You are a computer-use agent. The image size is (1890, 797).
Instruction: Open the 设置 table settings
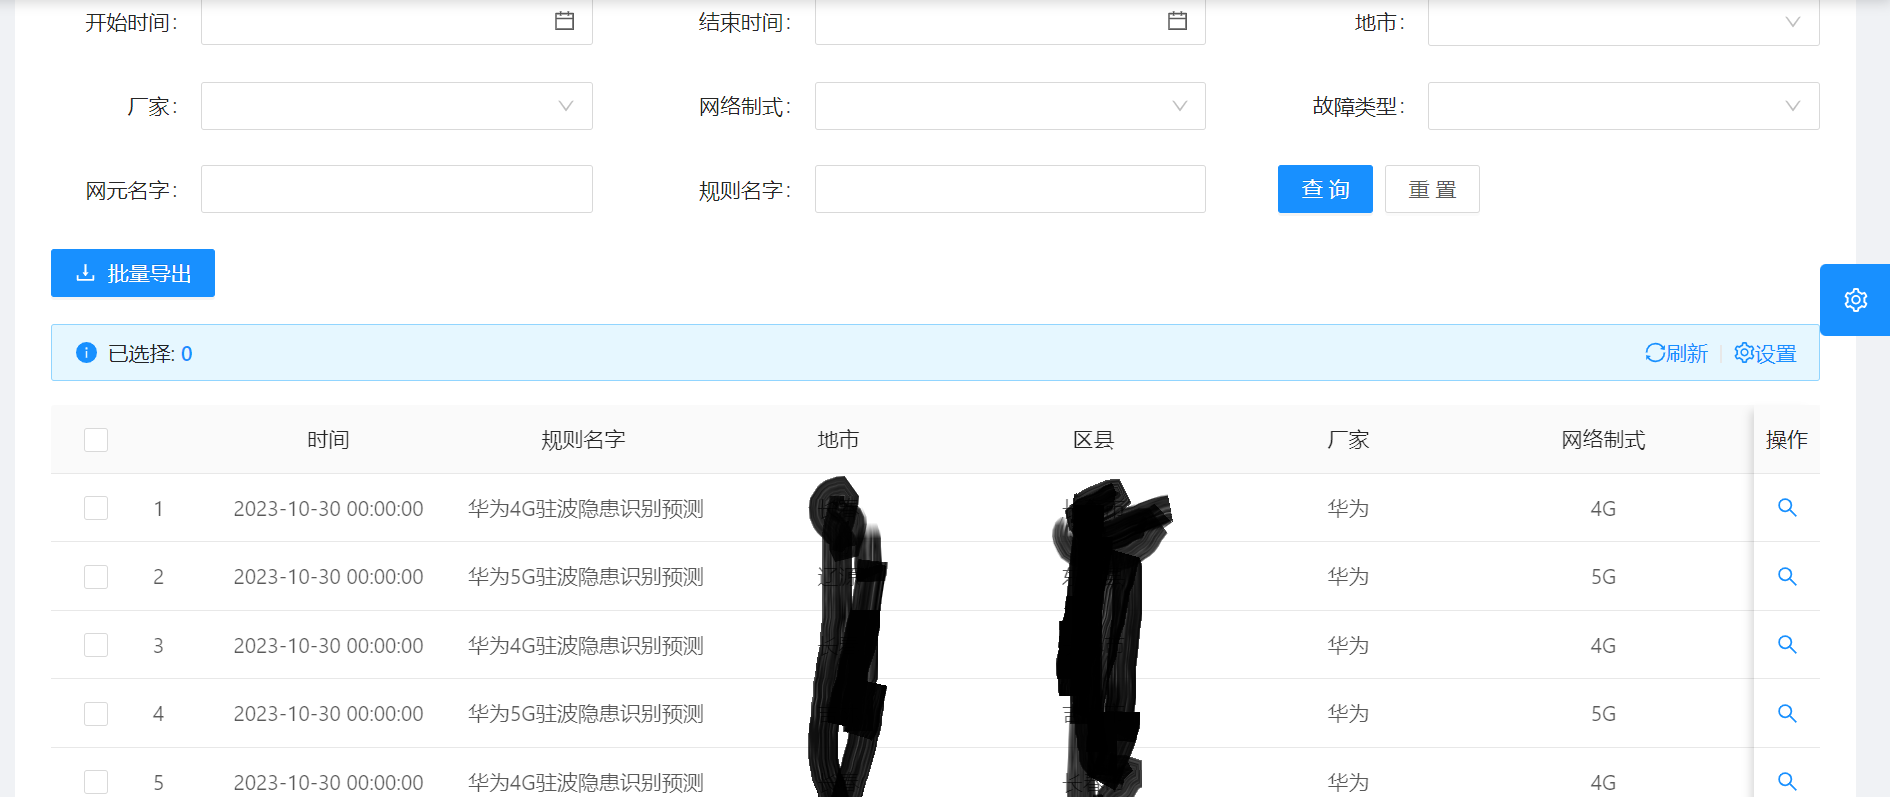pyautogui.click(x=1765, y=353)
